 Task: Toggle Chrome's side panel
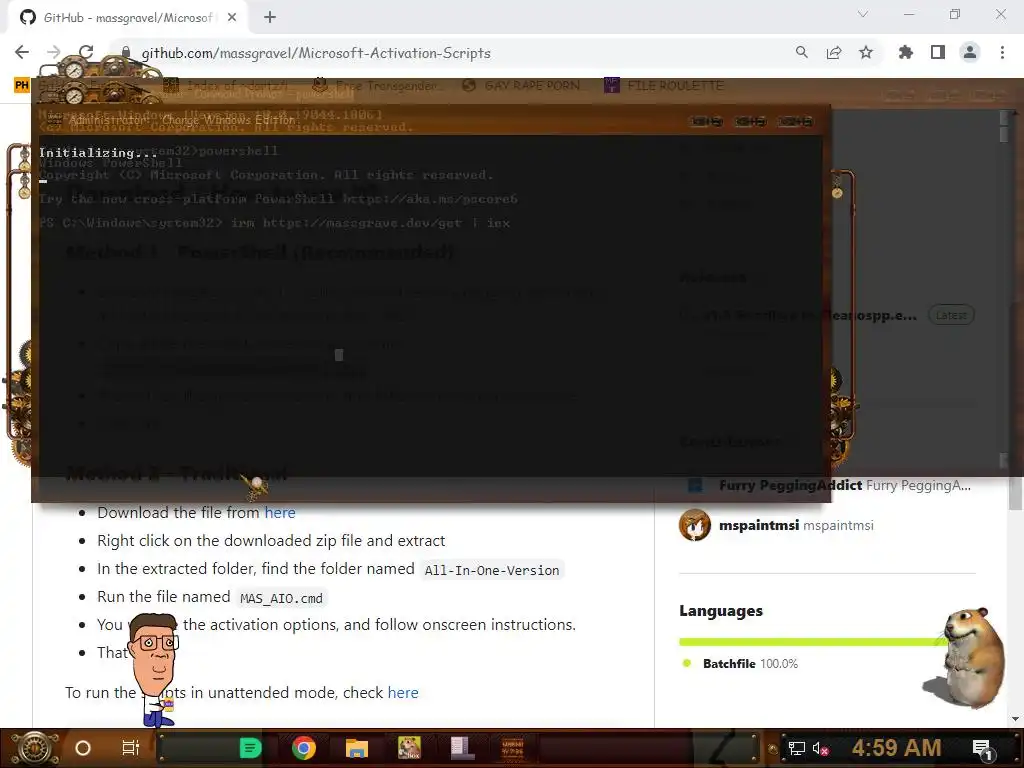tap(938, 52)
